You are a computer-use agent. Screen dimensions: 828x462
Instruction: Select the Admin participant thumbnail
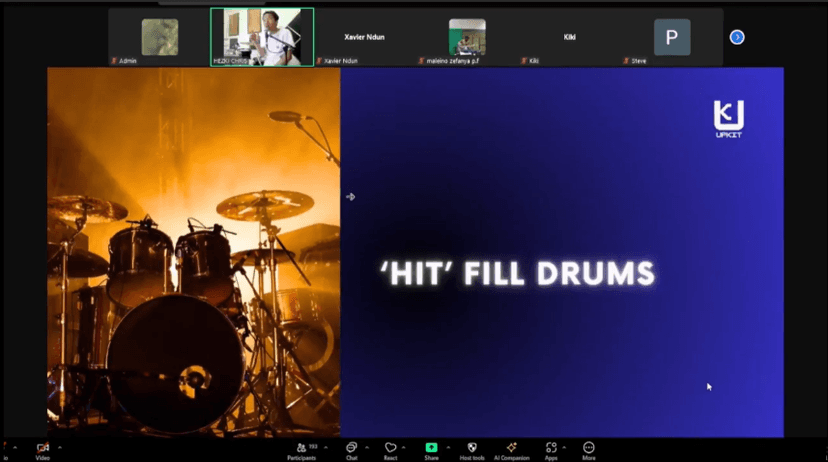click(x=159, y=38)
